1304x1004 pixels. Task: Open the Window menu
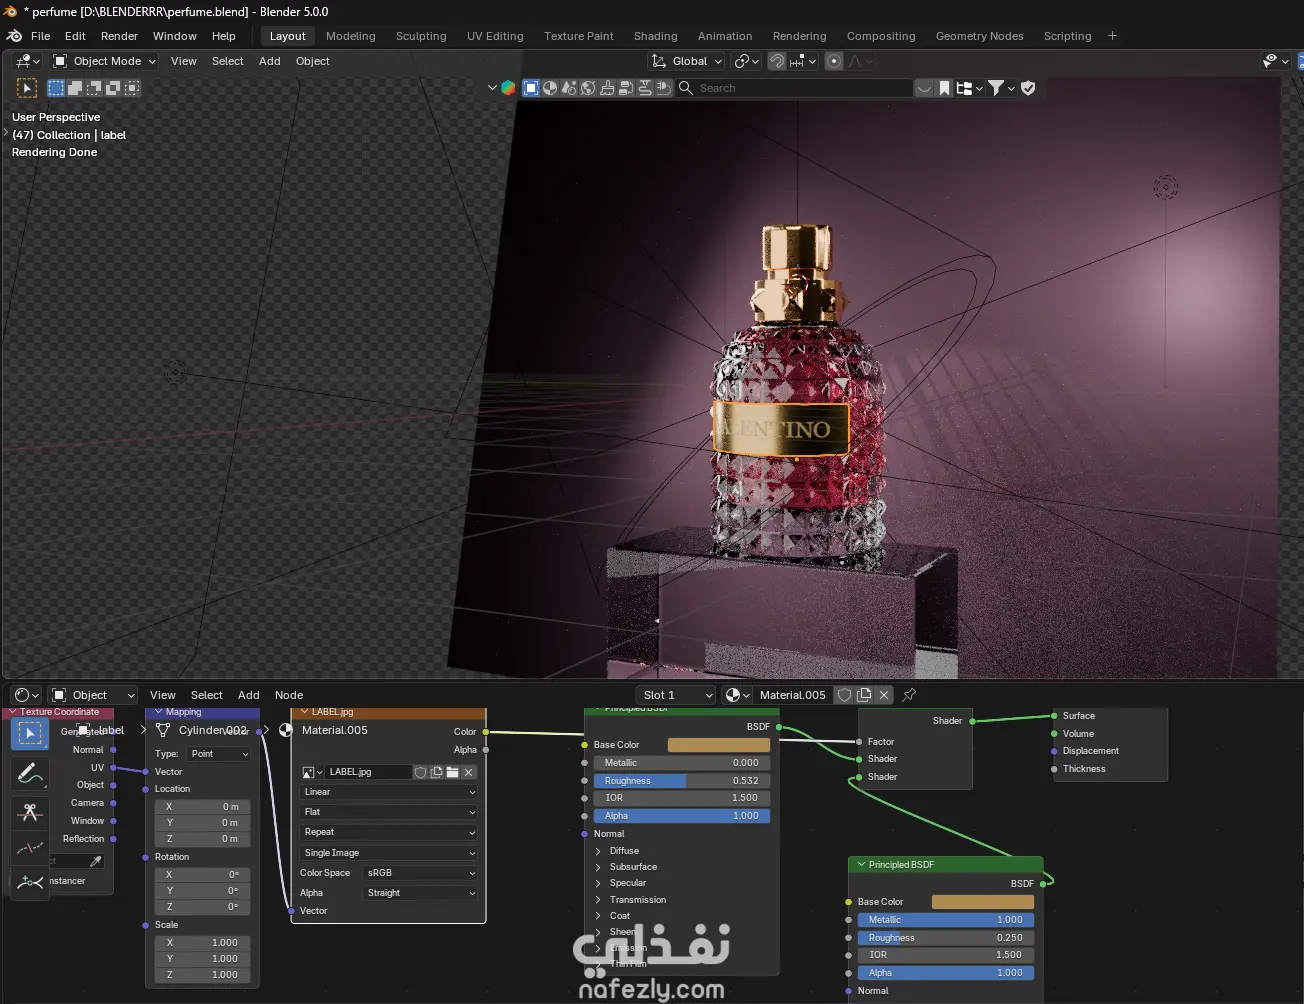coord(175,36)
